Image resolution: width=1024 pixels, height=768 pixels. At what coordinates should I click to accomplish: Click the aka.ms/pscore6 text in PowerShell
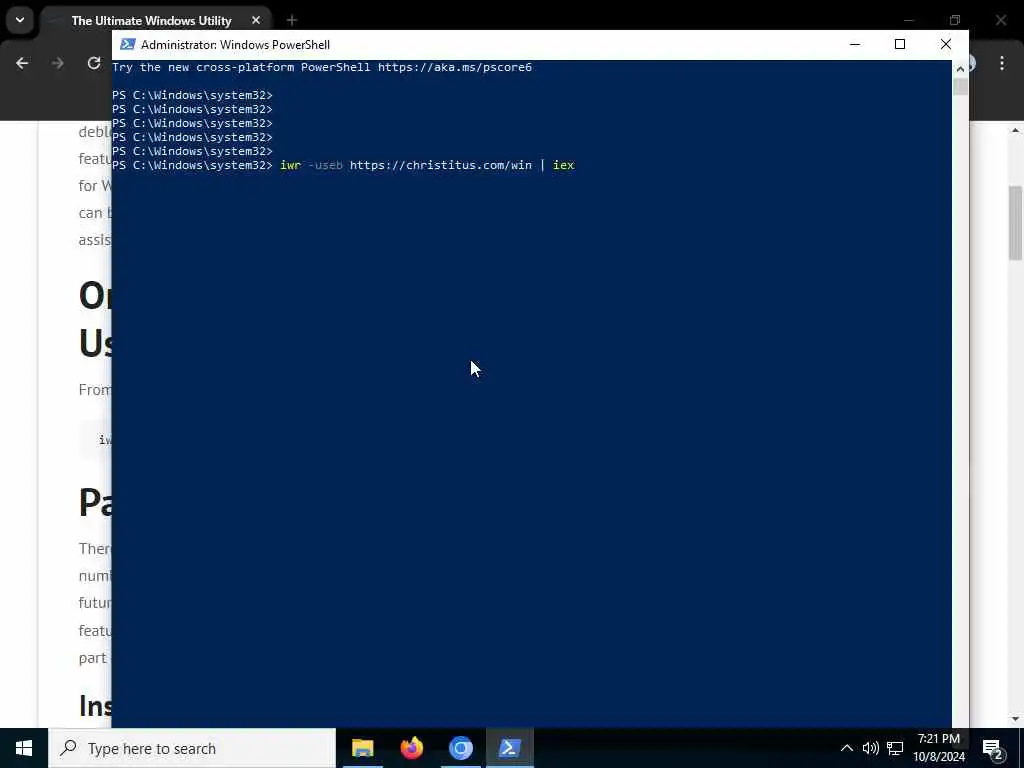[x=455, y=67]
